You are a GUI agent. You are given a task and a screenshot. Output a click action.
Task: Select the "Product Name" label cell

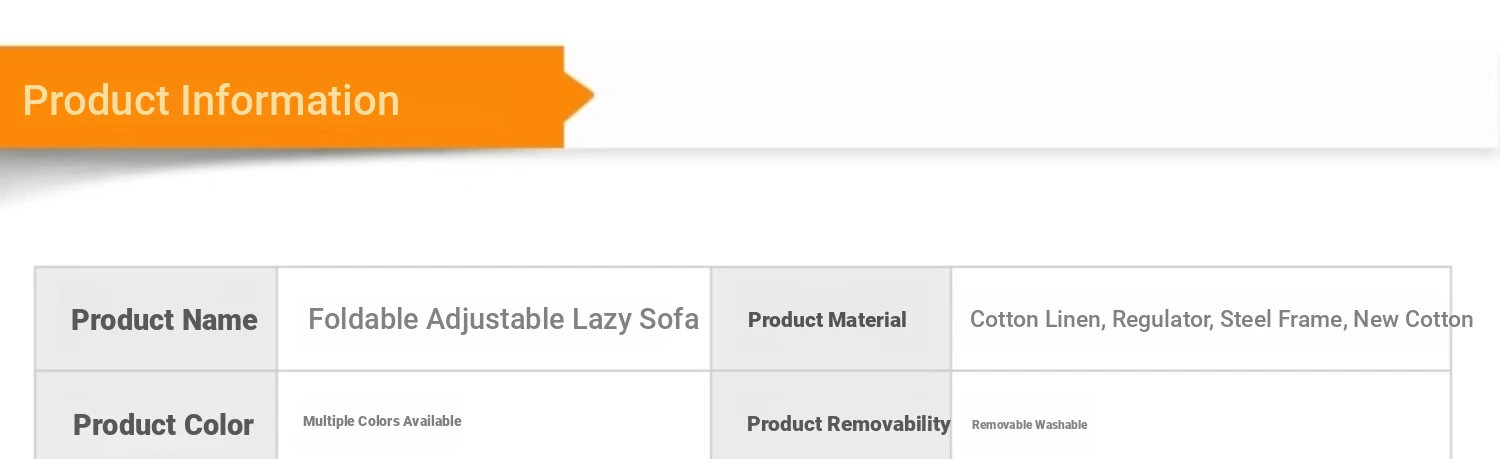point(164,320)
